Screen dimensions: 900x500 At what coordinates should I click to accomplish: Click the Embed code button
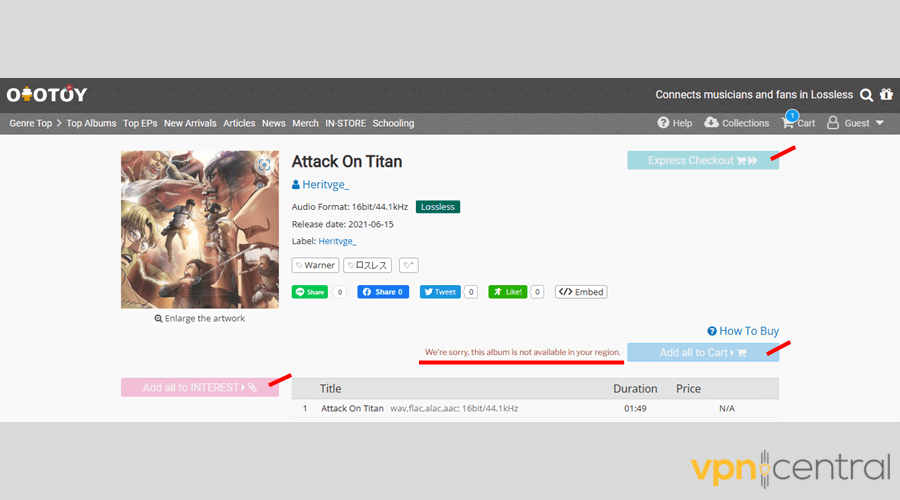[x=581, y=292]
